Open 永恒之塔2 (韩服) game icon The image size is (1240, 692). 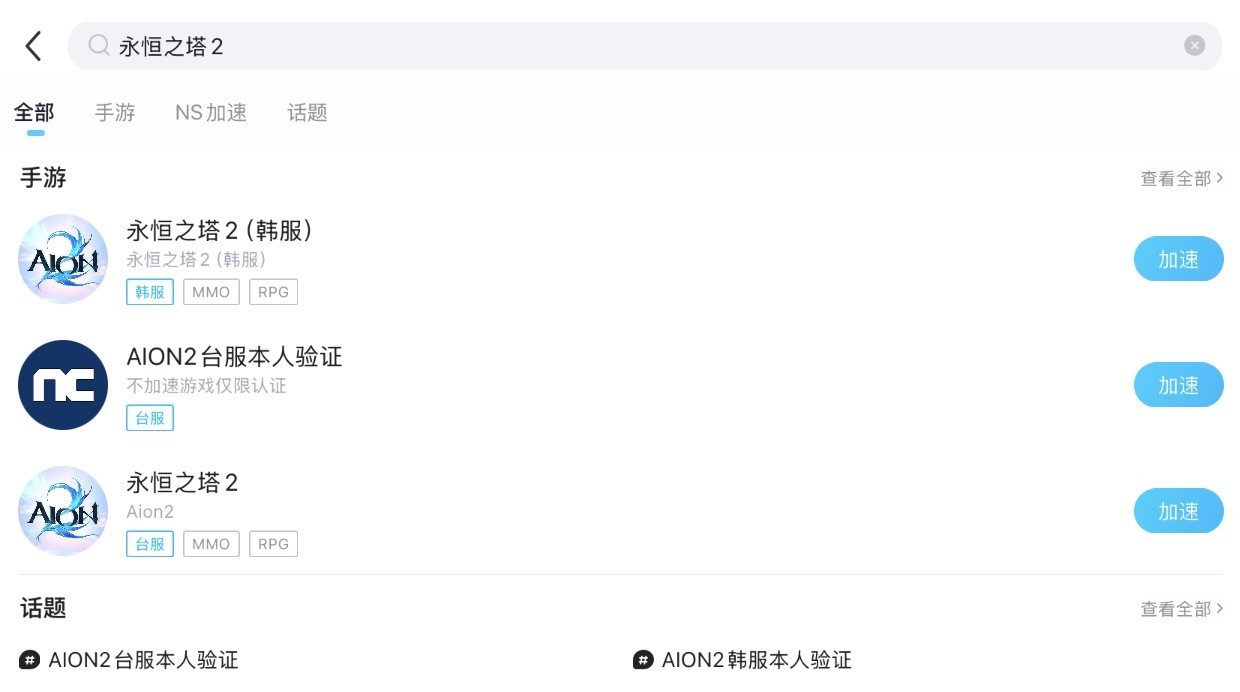coord(63,259)
